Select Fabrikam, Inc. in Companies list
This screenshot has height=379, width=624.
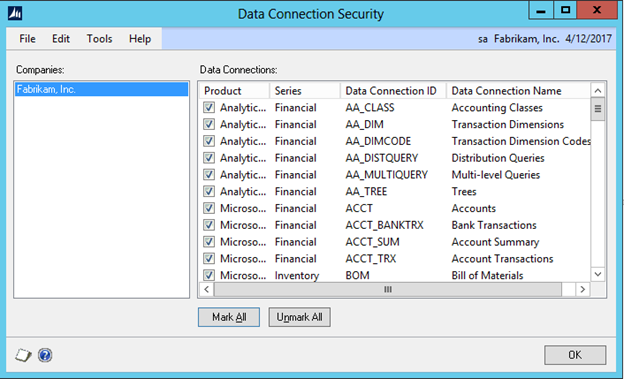click(101, 89)
